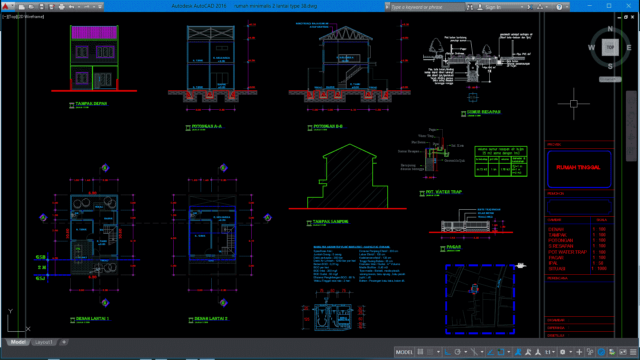The height and width of the screenshot is (360, 640).
Task: Open the WCS dropdown below the ViewCube
Action: [610, 79]
